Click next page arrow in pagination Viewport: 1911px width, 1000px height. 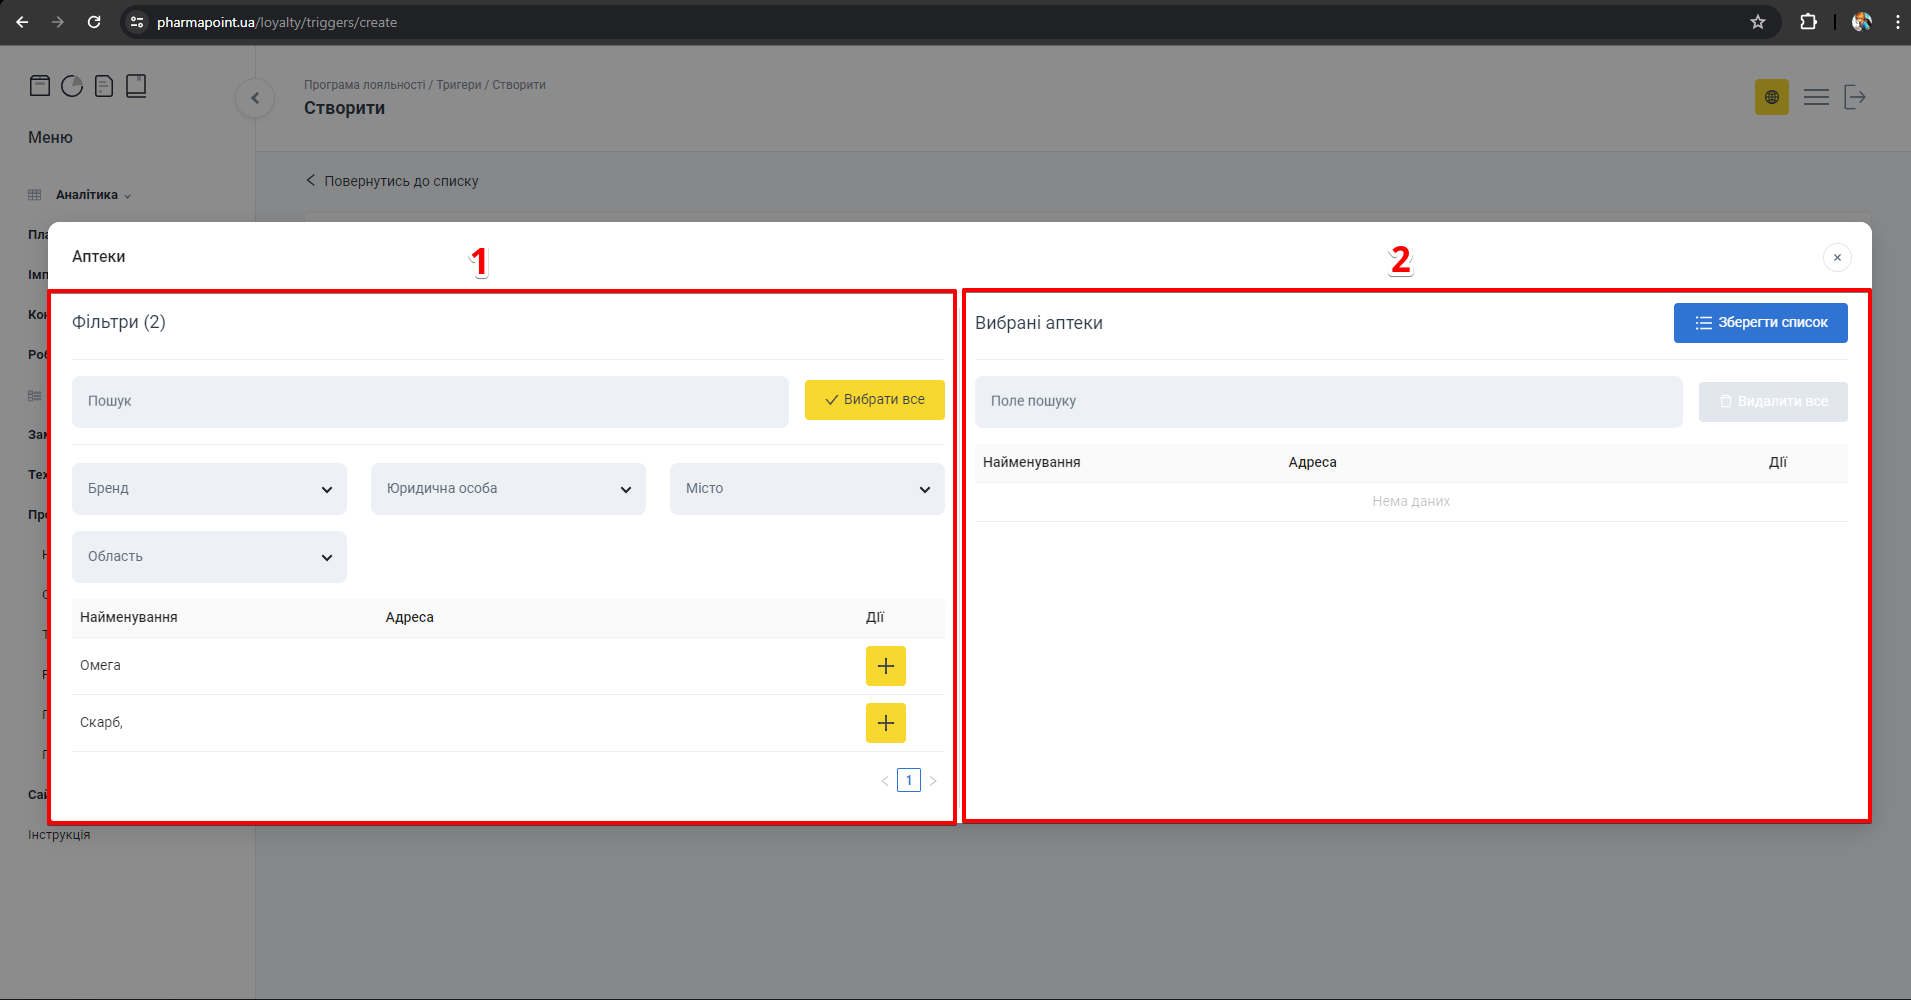(x=933, y=781)
